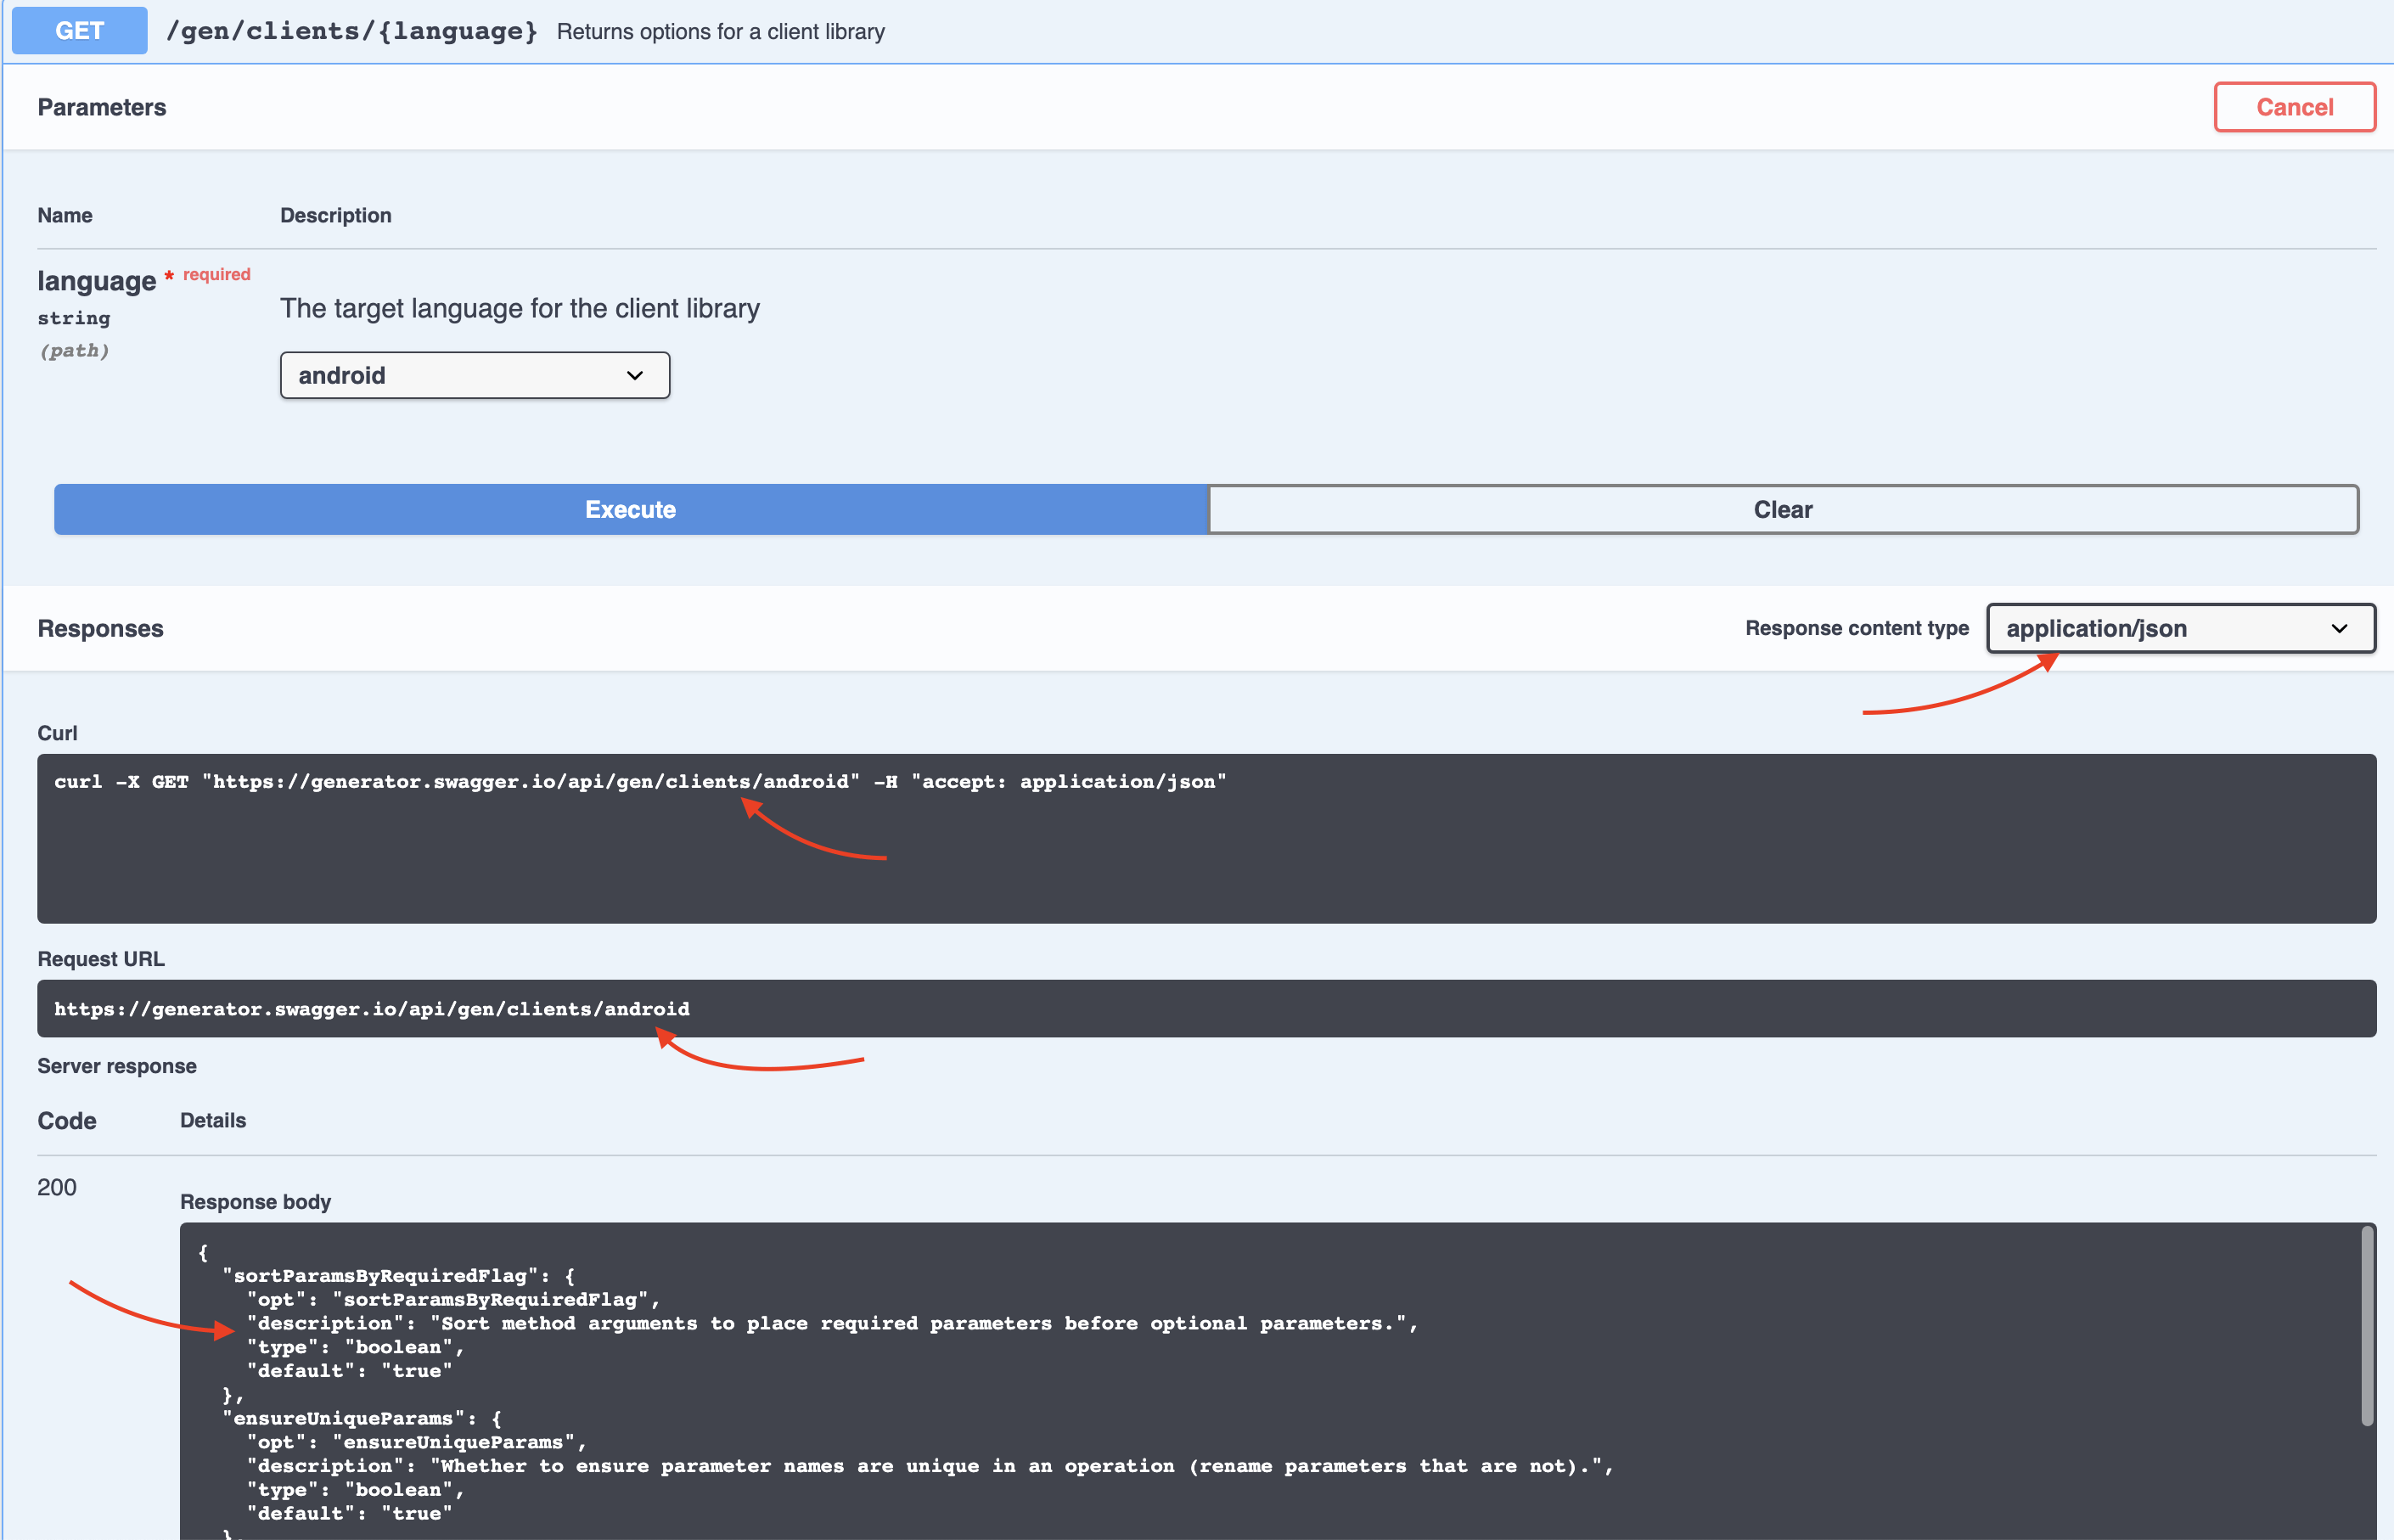Click the Server response label

(x=116, y=1065)
